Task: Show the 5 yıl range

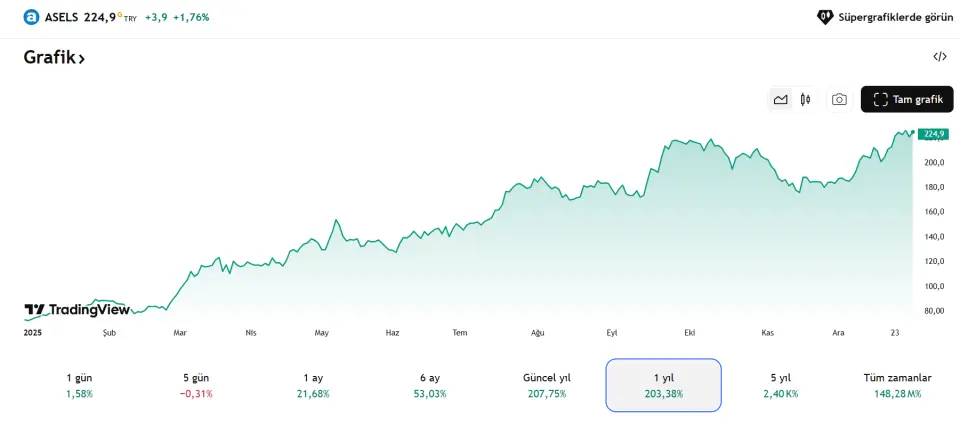Action: point(780,385)
